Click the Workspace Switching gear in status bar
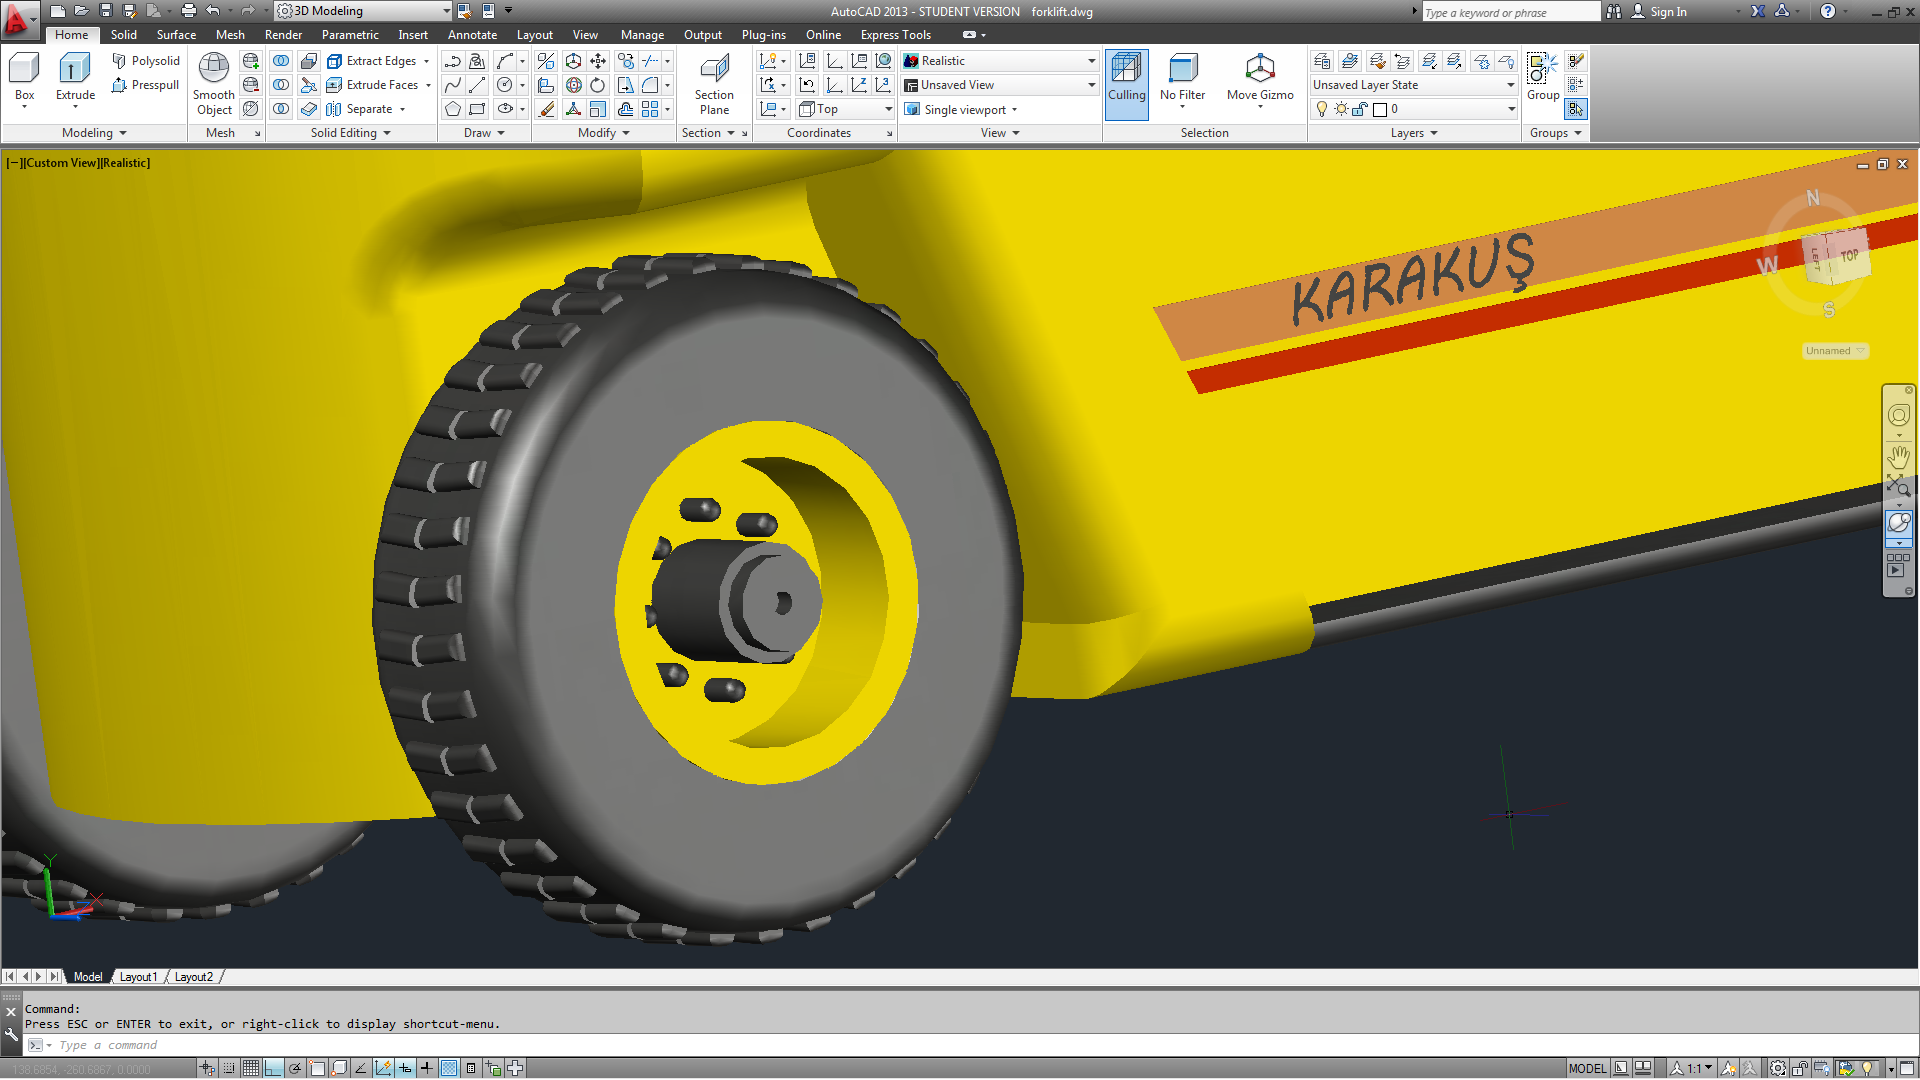This screenshot has height=1080, width=1920. pyautogui.click(x=1778, y=1068)
